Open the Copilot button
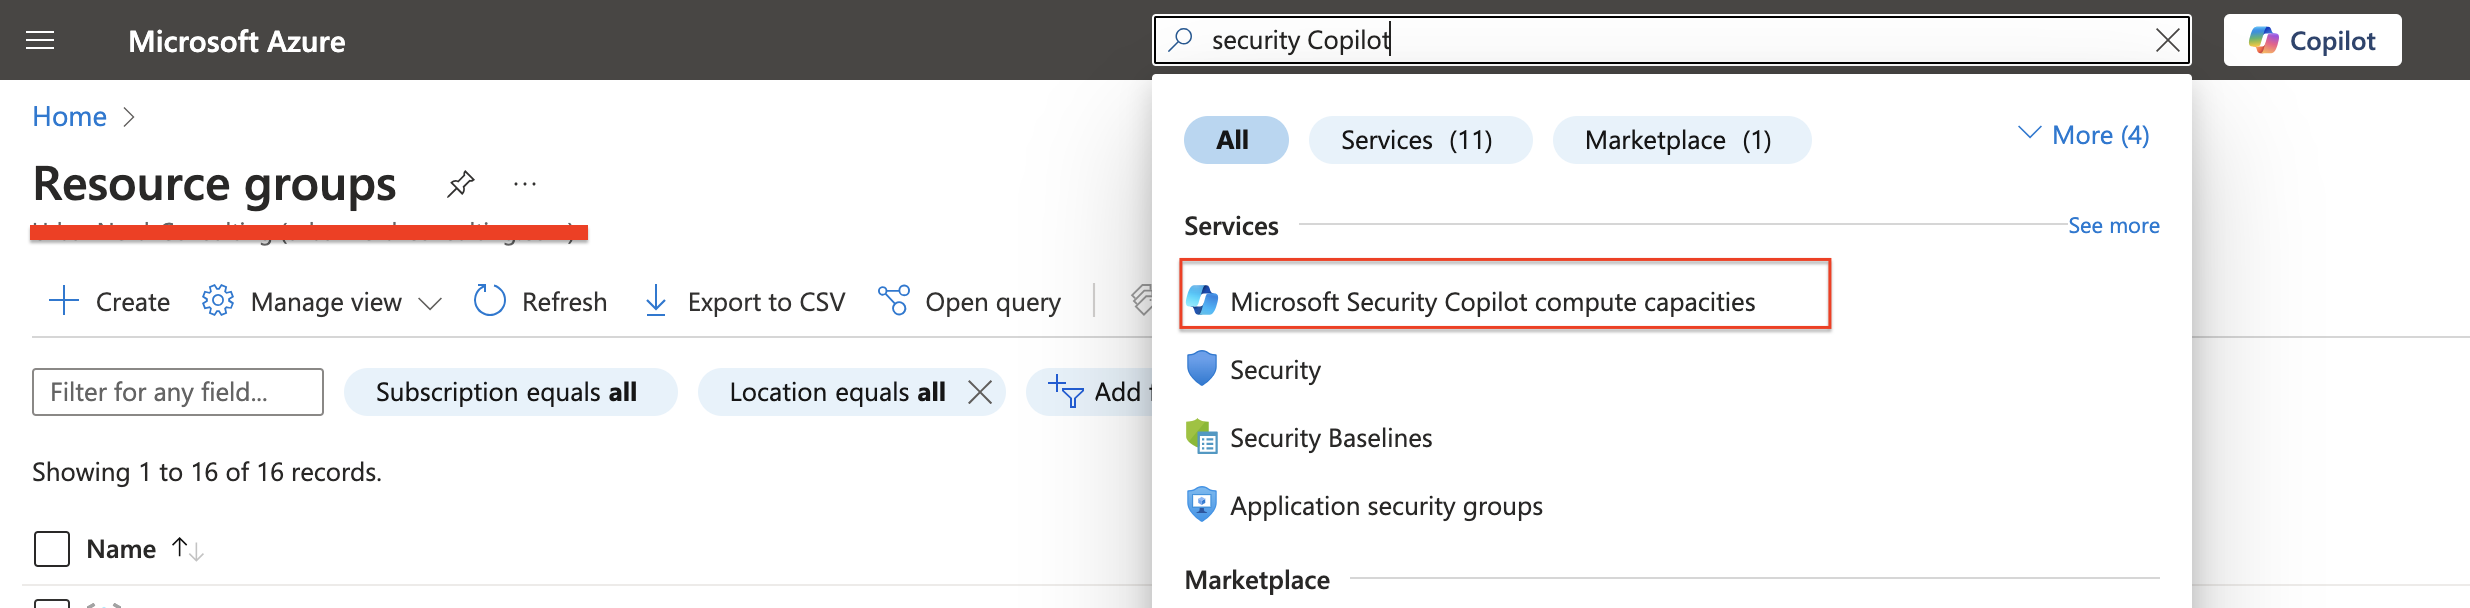Screen dimensions: 2470x608 click(2312, 41)
